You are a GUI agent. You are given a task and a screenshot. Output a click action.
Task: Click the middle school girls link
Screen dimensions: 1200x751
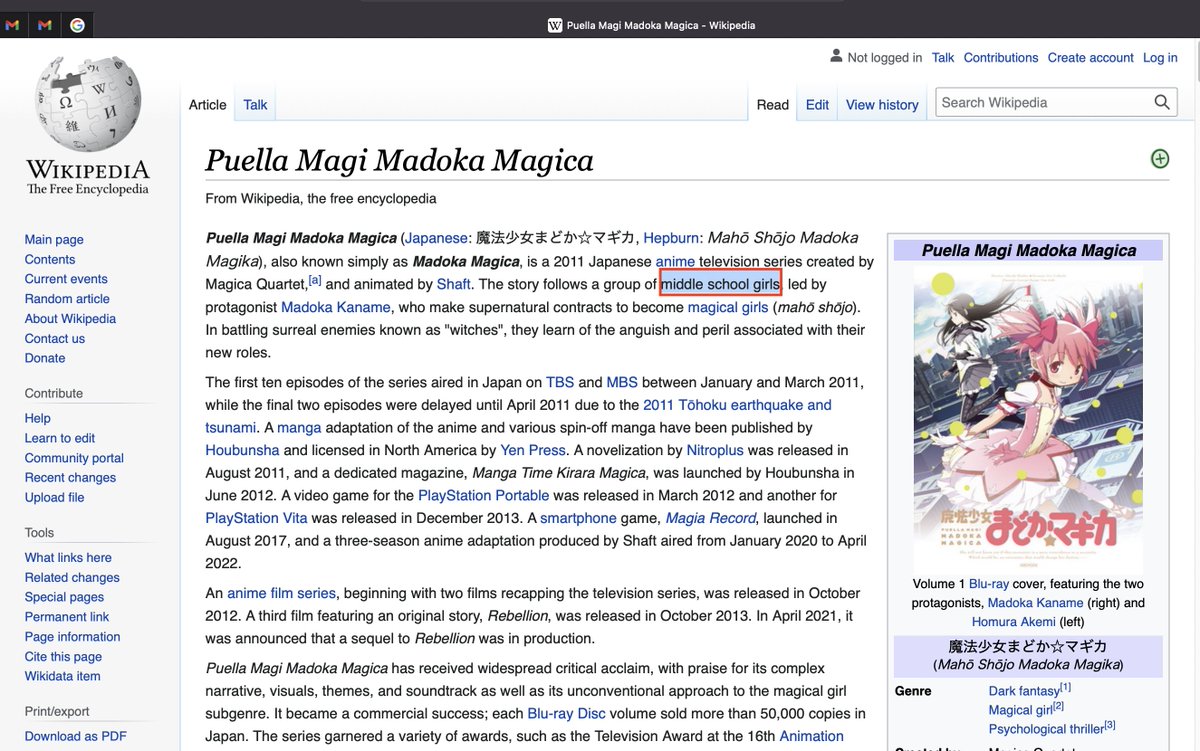point(720,284)
